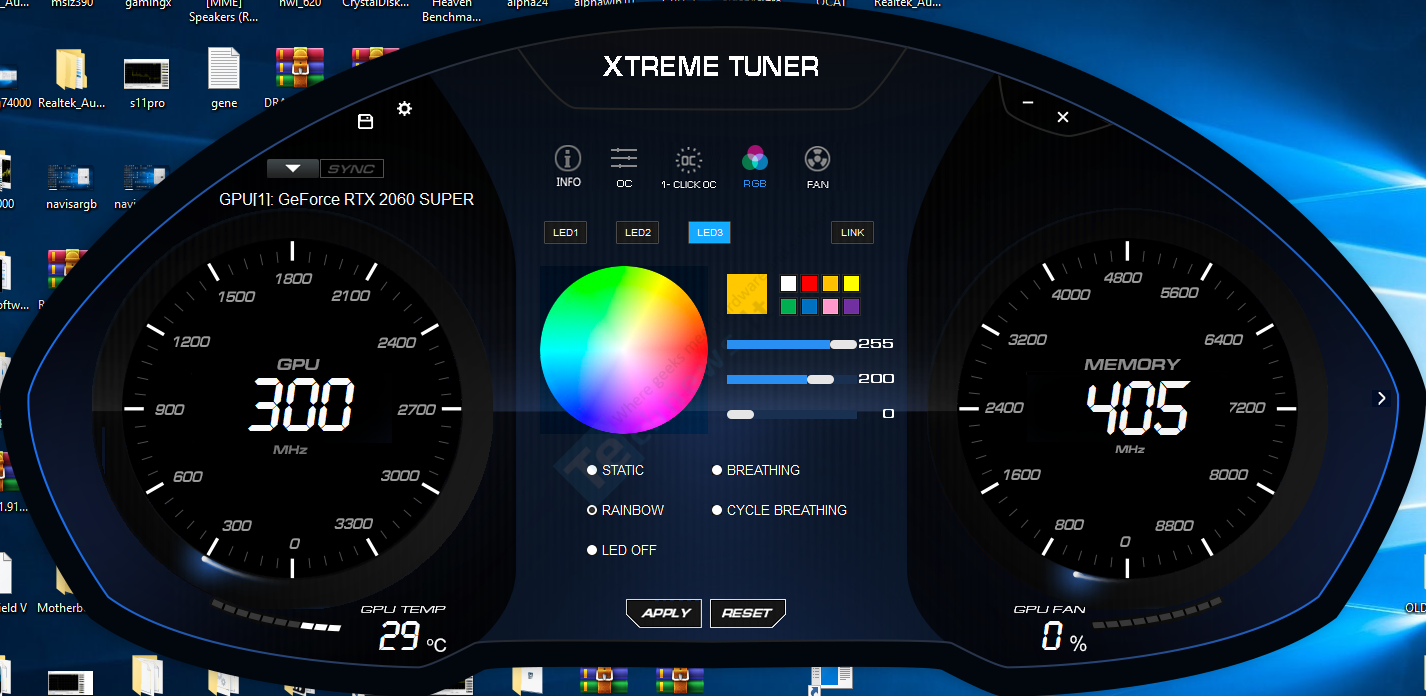Close the Xtreme Tuner window

coord(1063,117)
